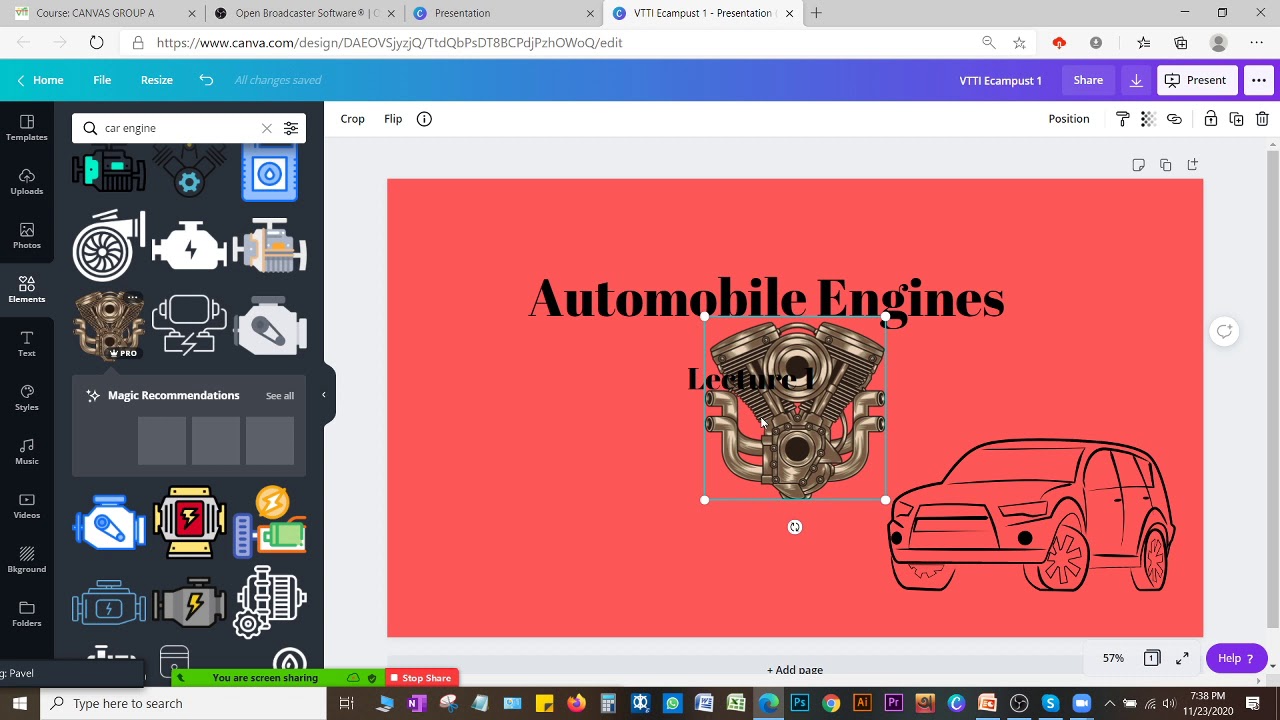Click the copy style paint roller icon
The image size is (1280, 720).
1123,119
